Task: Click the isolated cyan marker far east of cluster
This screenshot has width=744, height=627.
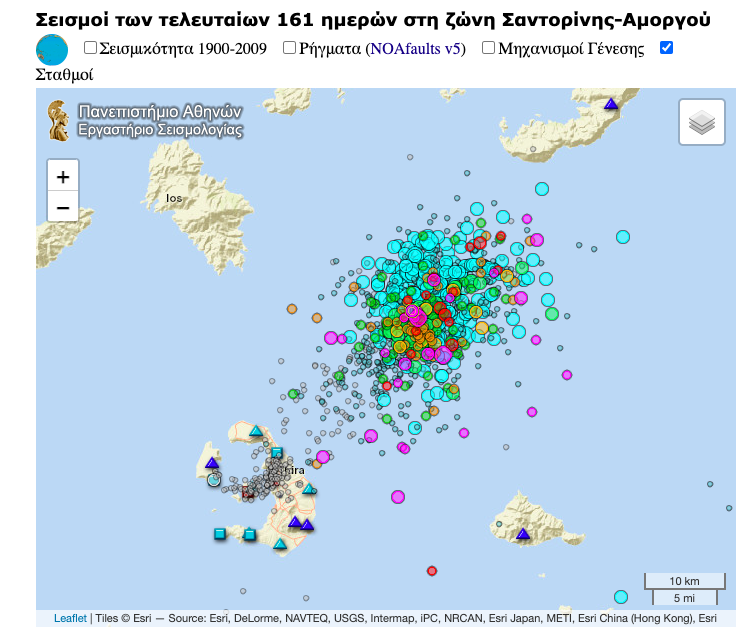Action: click(x=623, y=237)
